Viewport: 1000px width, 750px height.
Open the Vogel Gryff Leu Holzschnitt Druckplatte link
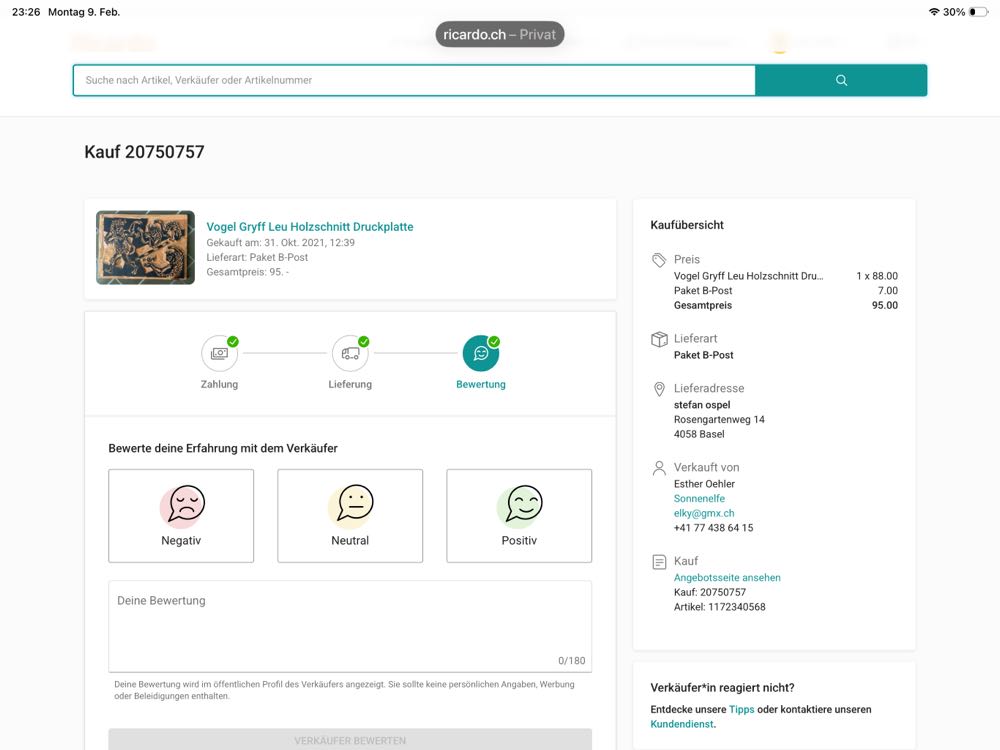pyautogui.click(x=309, y=227)
